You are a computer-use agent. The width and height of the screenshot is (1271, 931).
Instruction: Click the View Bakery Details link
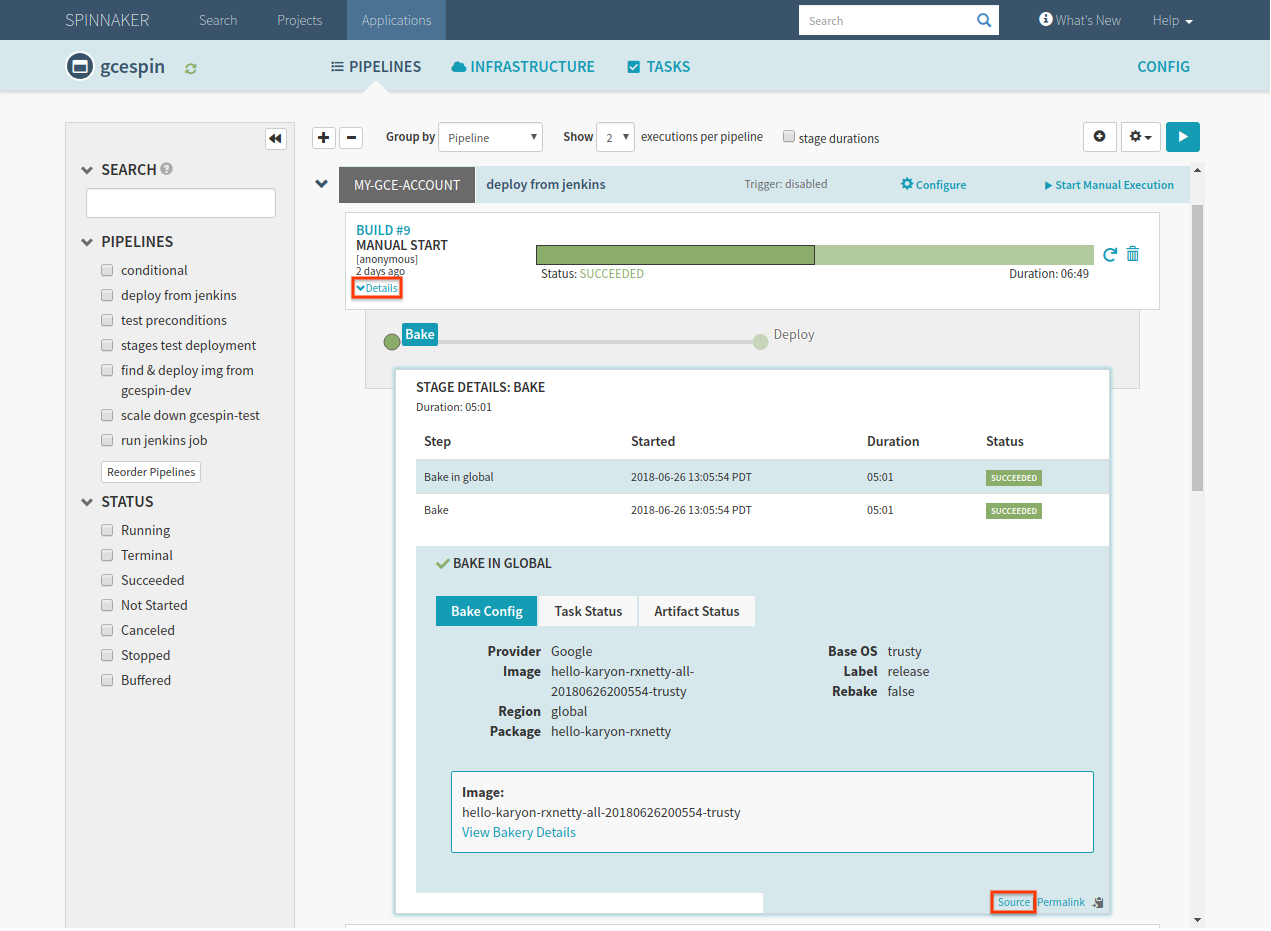click(518, 832)
